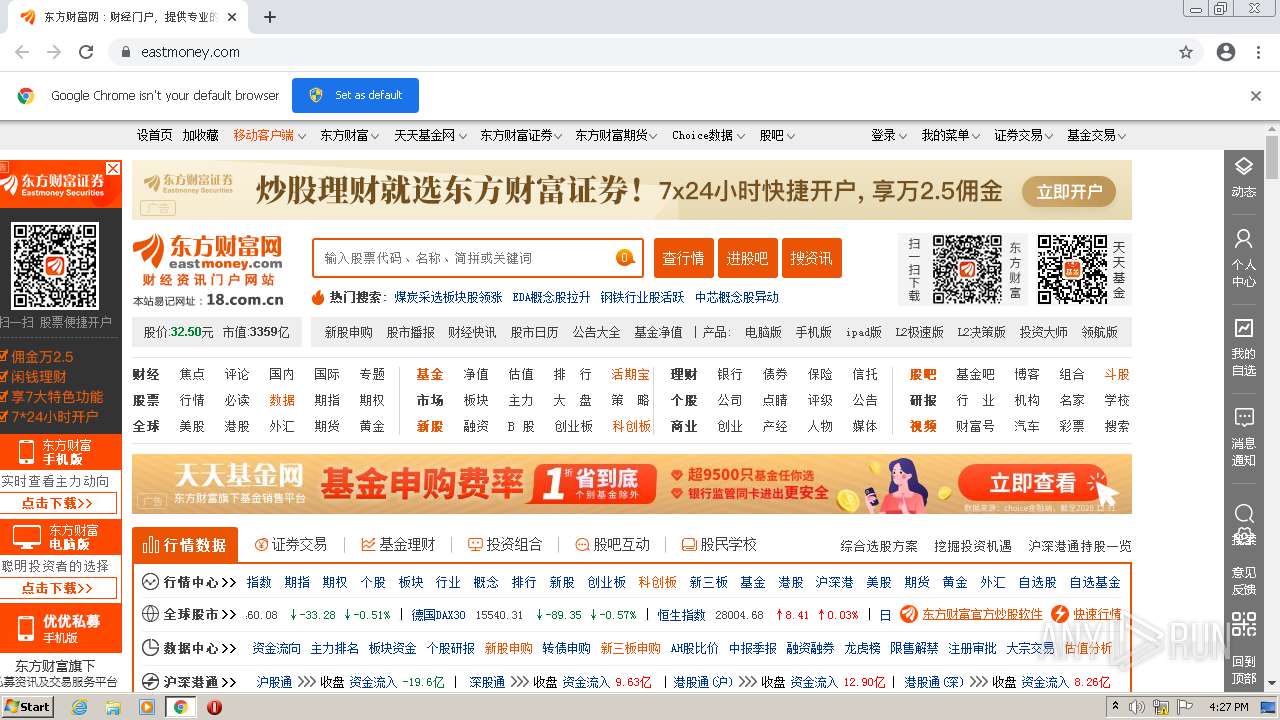Open Chrome profile avatar icon
The height and width of the screenshot is (720, 1280).
click(1226, 52)
